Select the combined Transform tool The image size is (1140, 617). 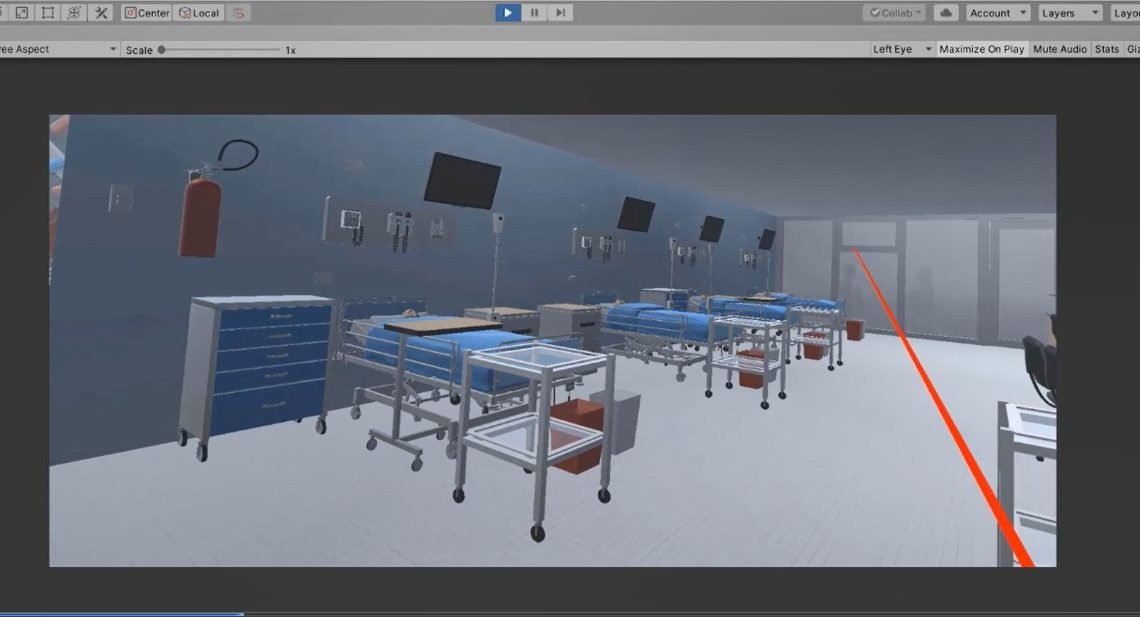point(74,13)
